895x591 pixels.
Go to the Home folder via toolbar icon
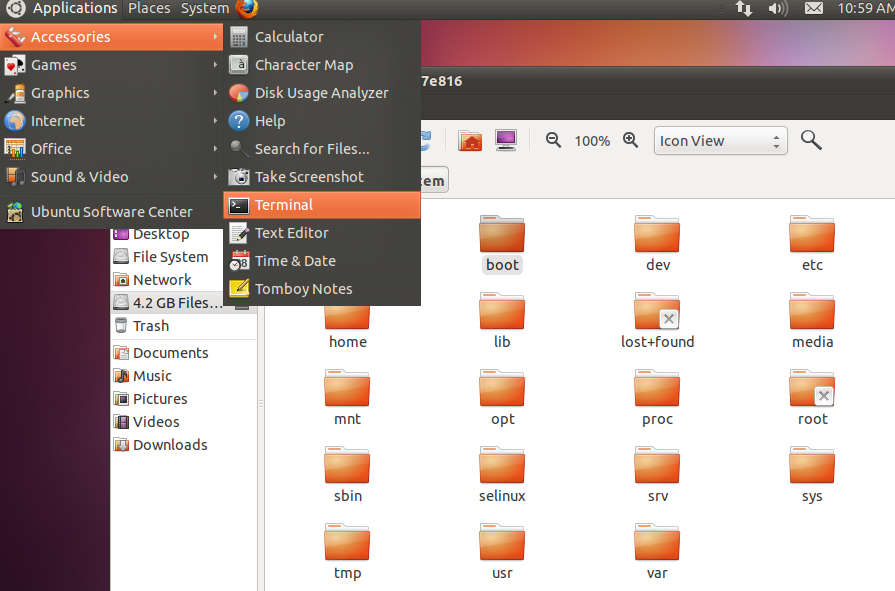(x=470, y=140)
